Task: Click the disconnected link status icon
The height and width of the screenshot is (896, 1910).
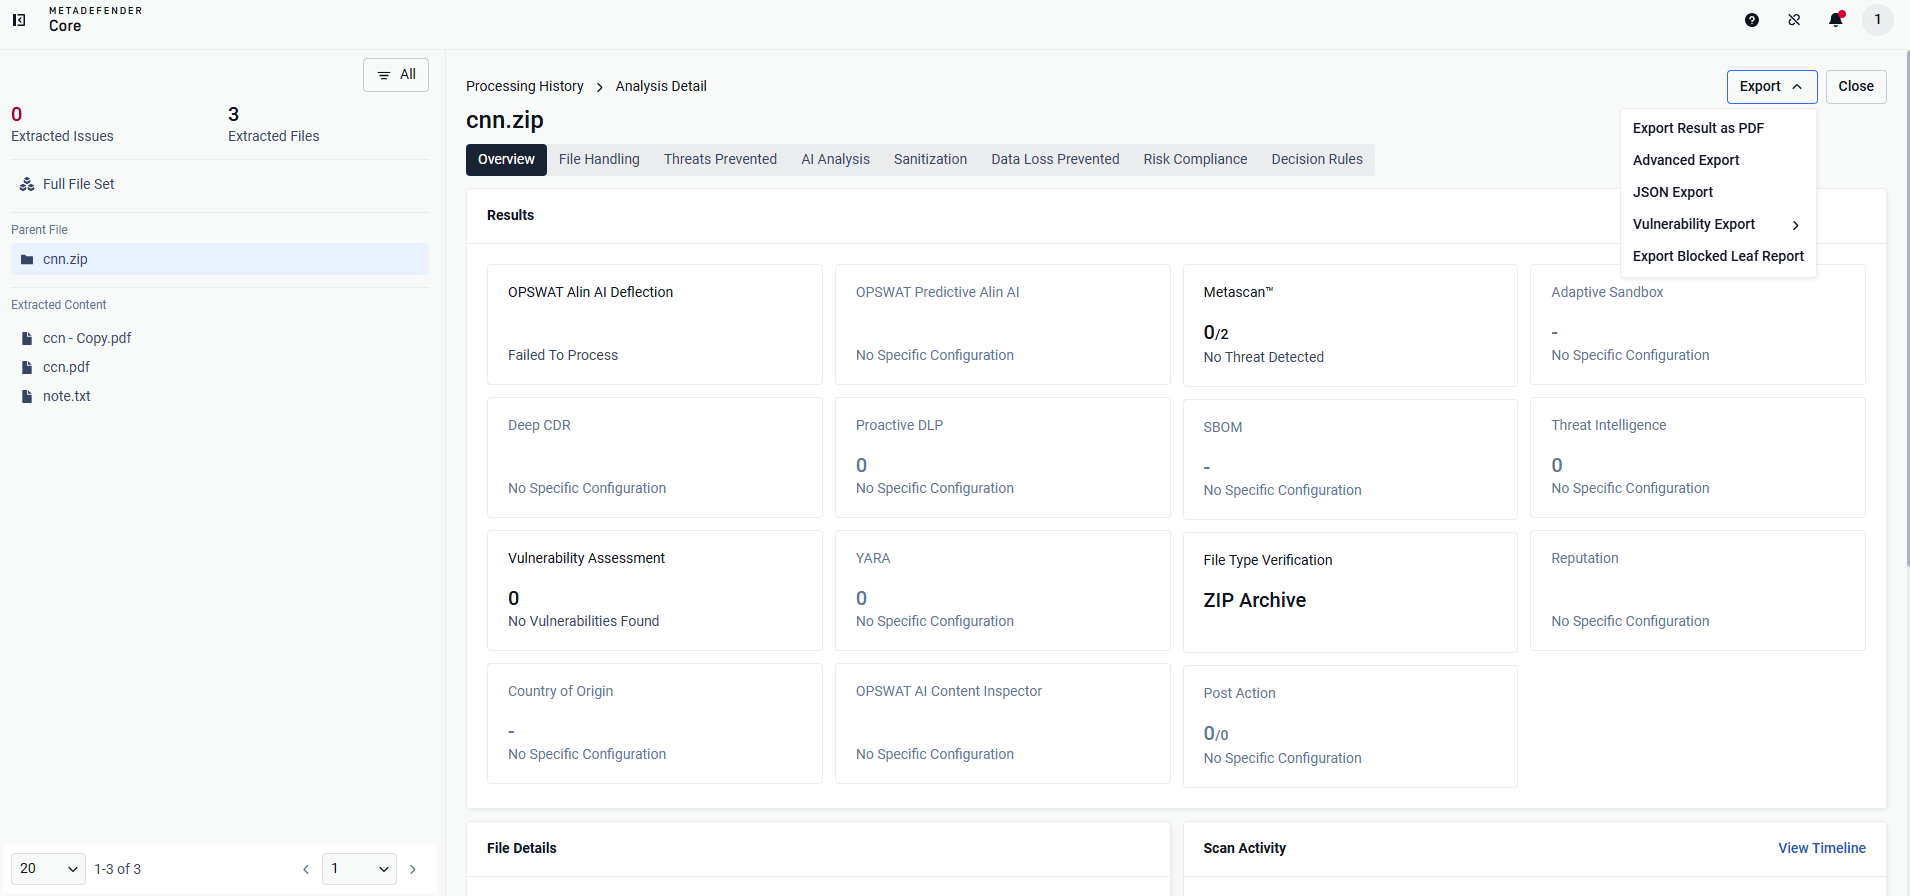Action: [x=1794, y=20]
